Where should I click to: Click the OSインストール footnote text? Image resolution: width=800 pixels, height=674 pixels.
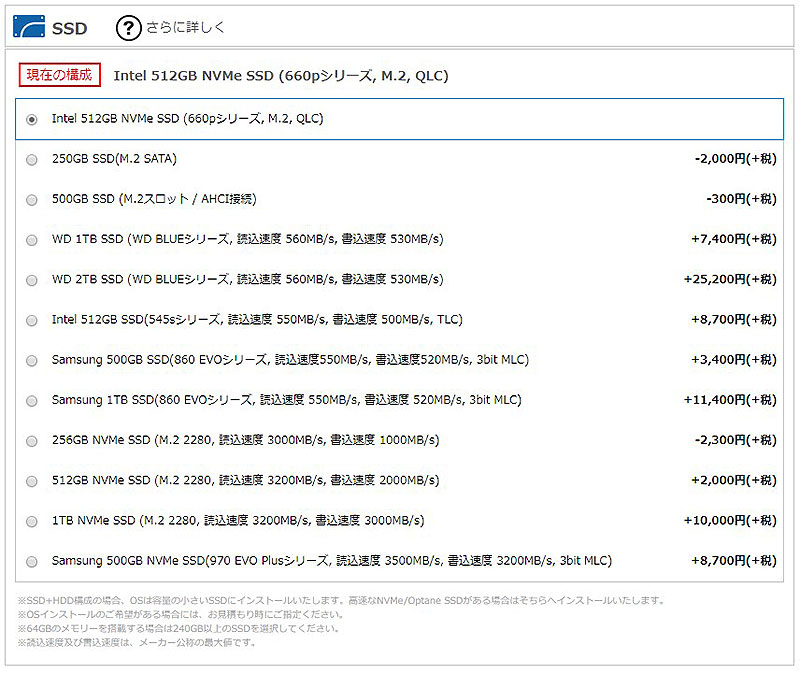tap(181, 614)
